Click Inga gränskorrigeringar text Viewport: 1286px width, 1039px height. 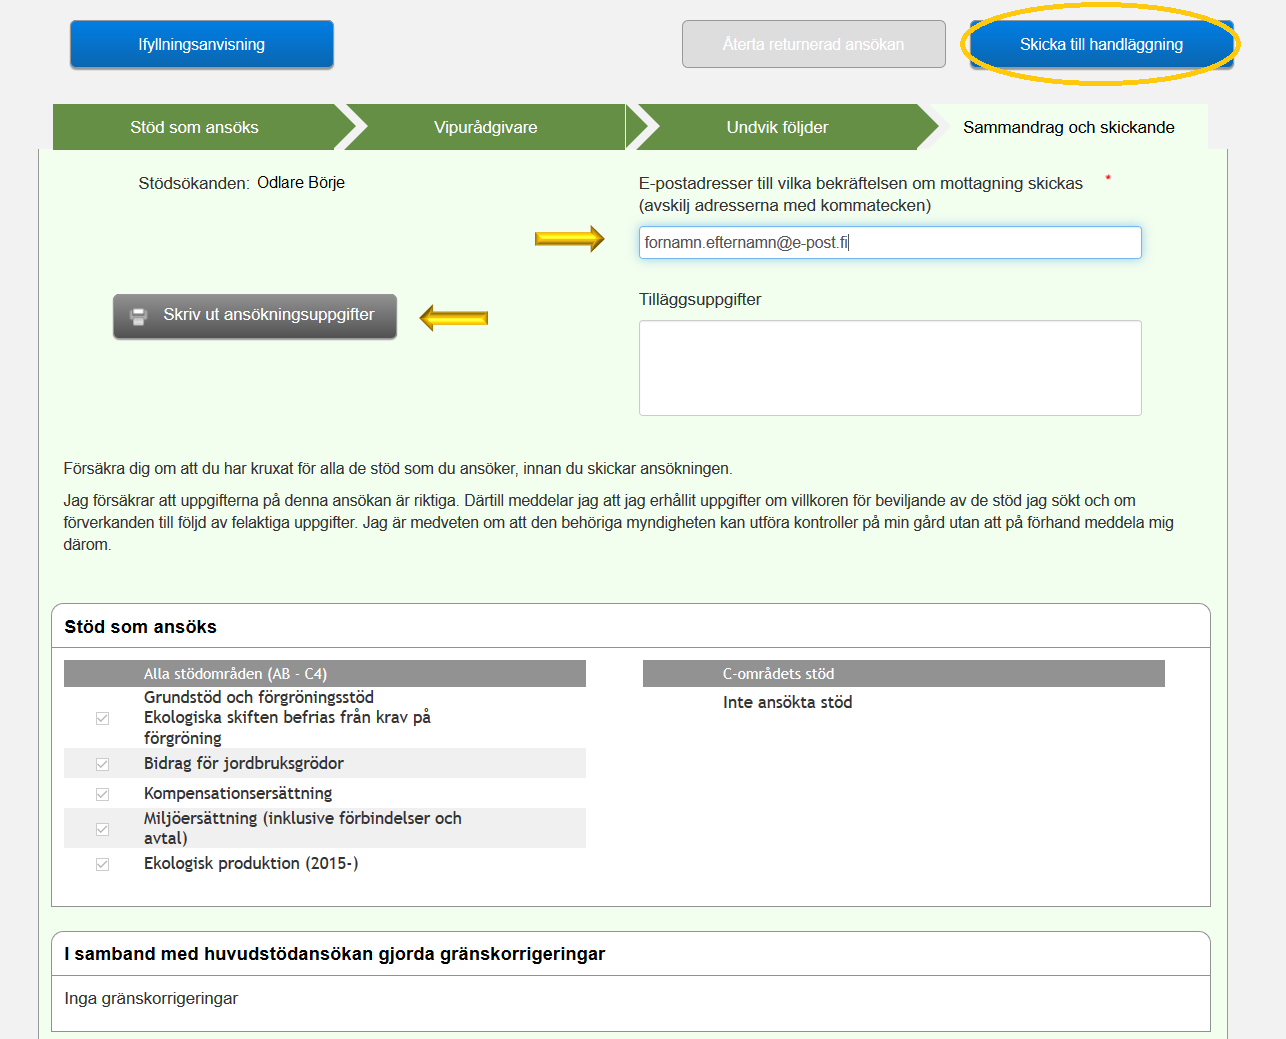151,998
